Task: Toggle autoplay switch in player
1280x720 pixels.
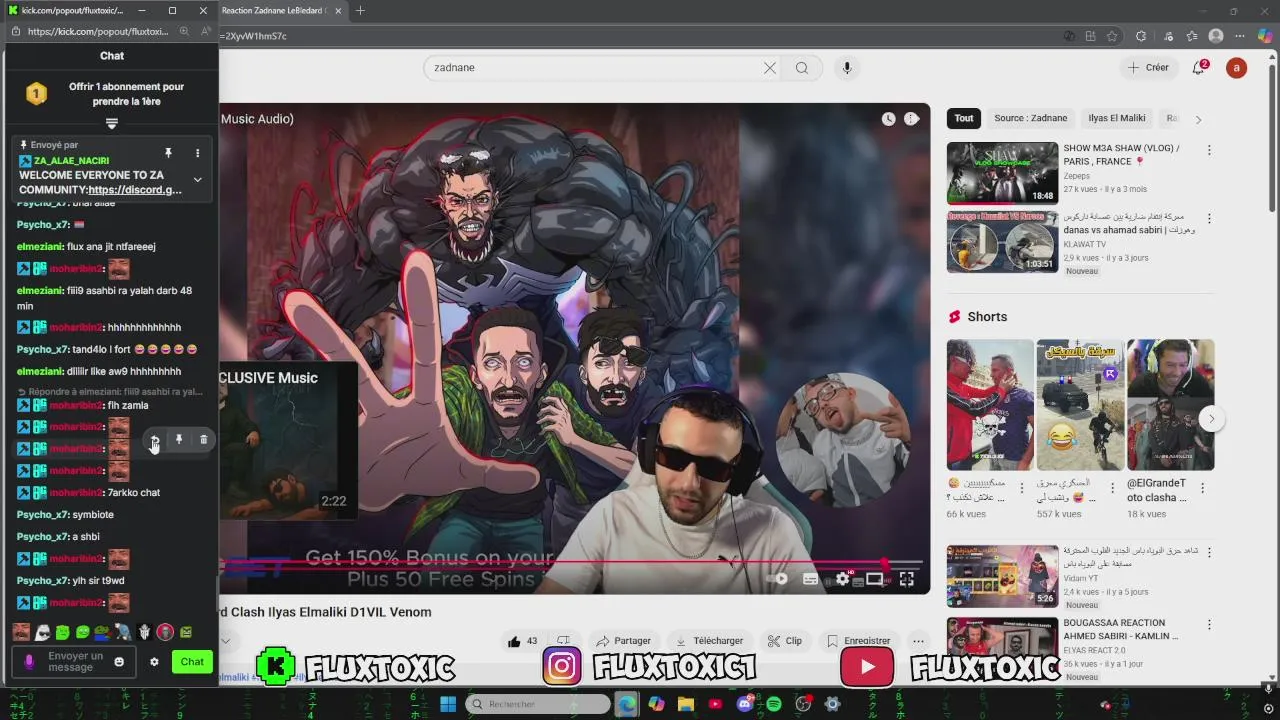Action: pos(777,578)
